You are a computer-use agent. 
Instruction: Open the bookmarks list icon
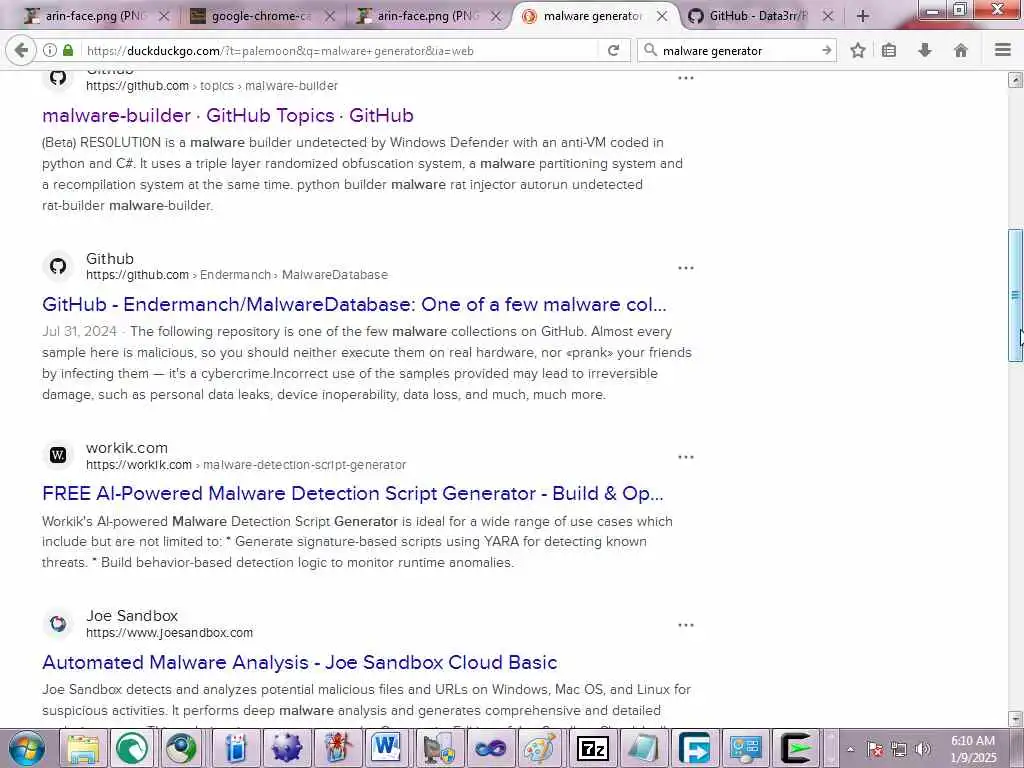point(889,50)
